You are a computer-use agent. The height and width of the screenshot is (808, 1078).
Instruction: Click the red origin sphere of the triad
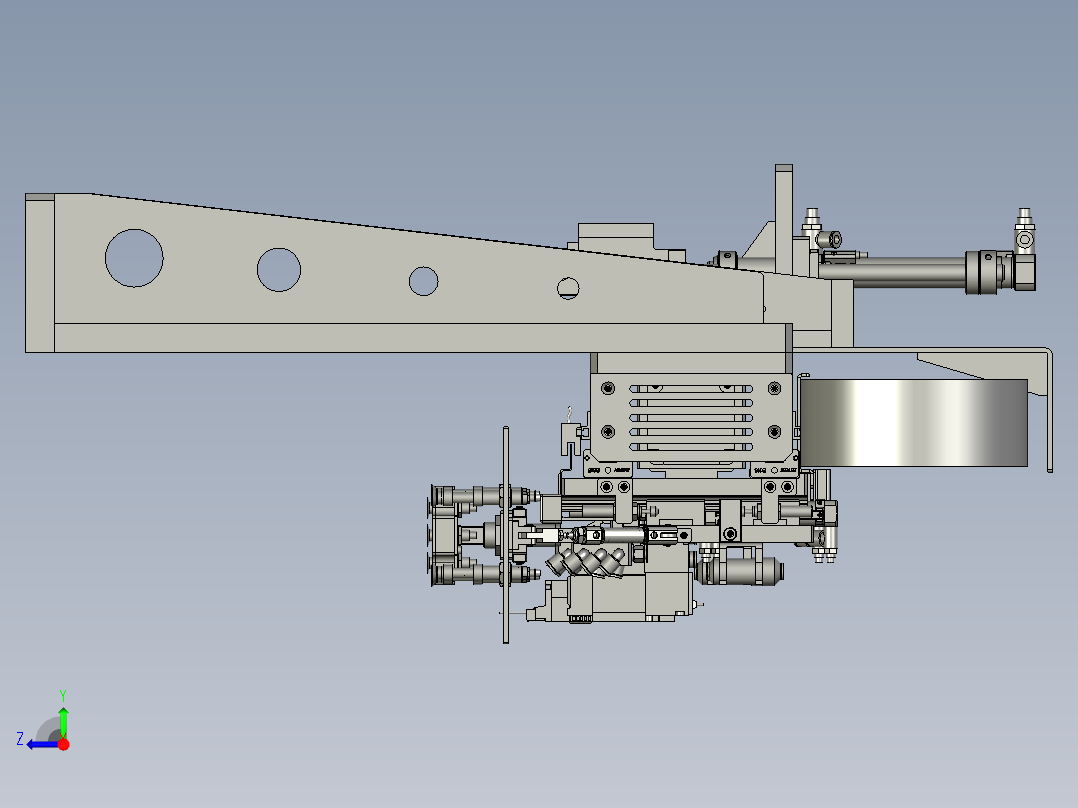(x=64, y=744)
